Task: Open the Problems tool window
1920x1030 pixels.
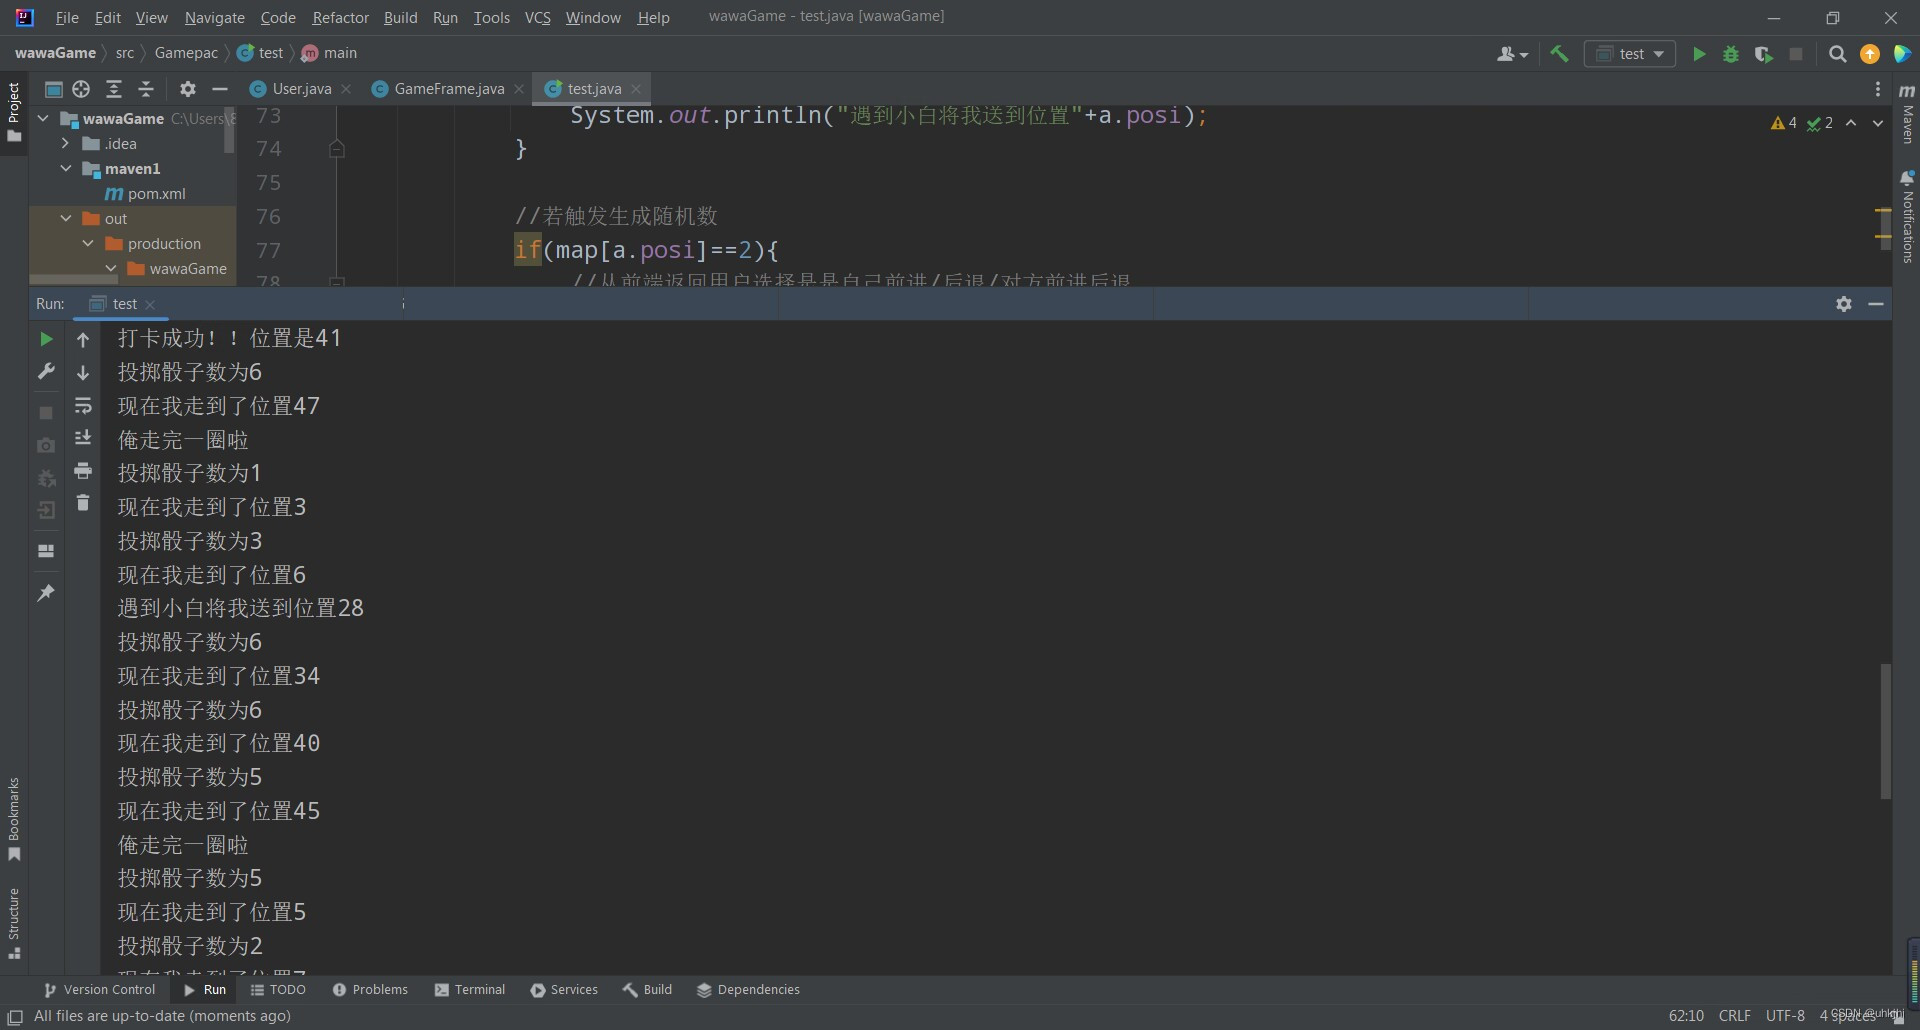Action: coord(370,990)
